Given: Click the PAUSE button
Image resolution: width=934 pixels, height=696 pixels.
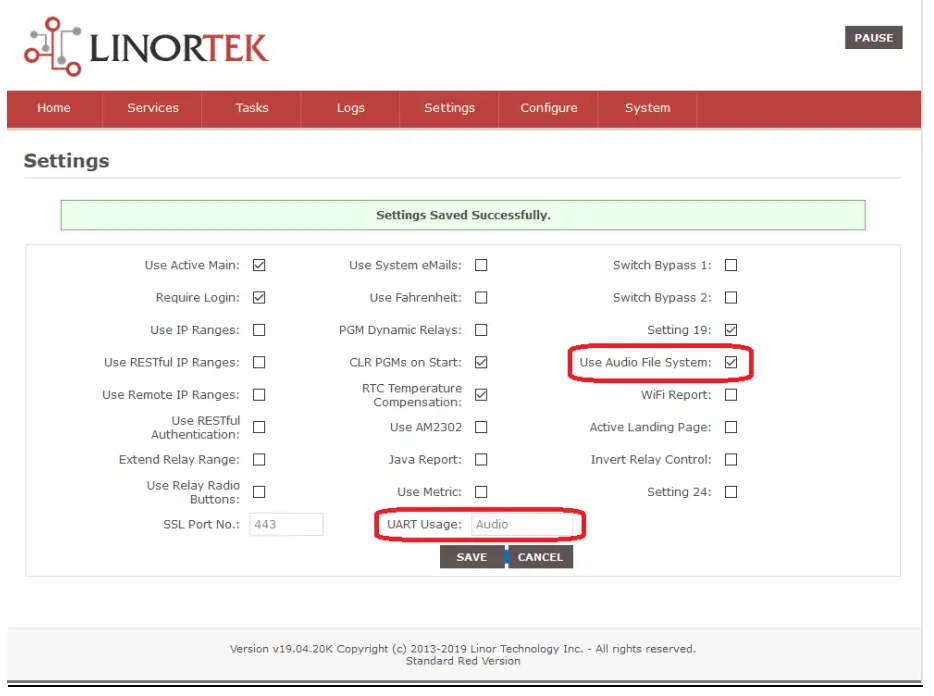Looking at the screenshot, I should pyautogui.click(x=873, y=37).
